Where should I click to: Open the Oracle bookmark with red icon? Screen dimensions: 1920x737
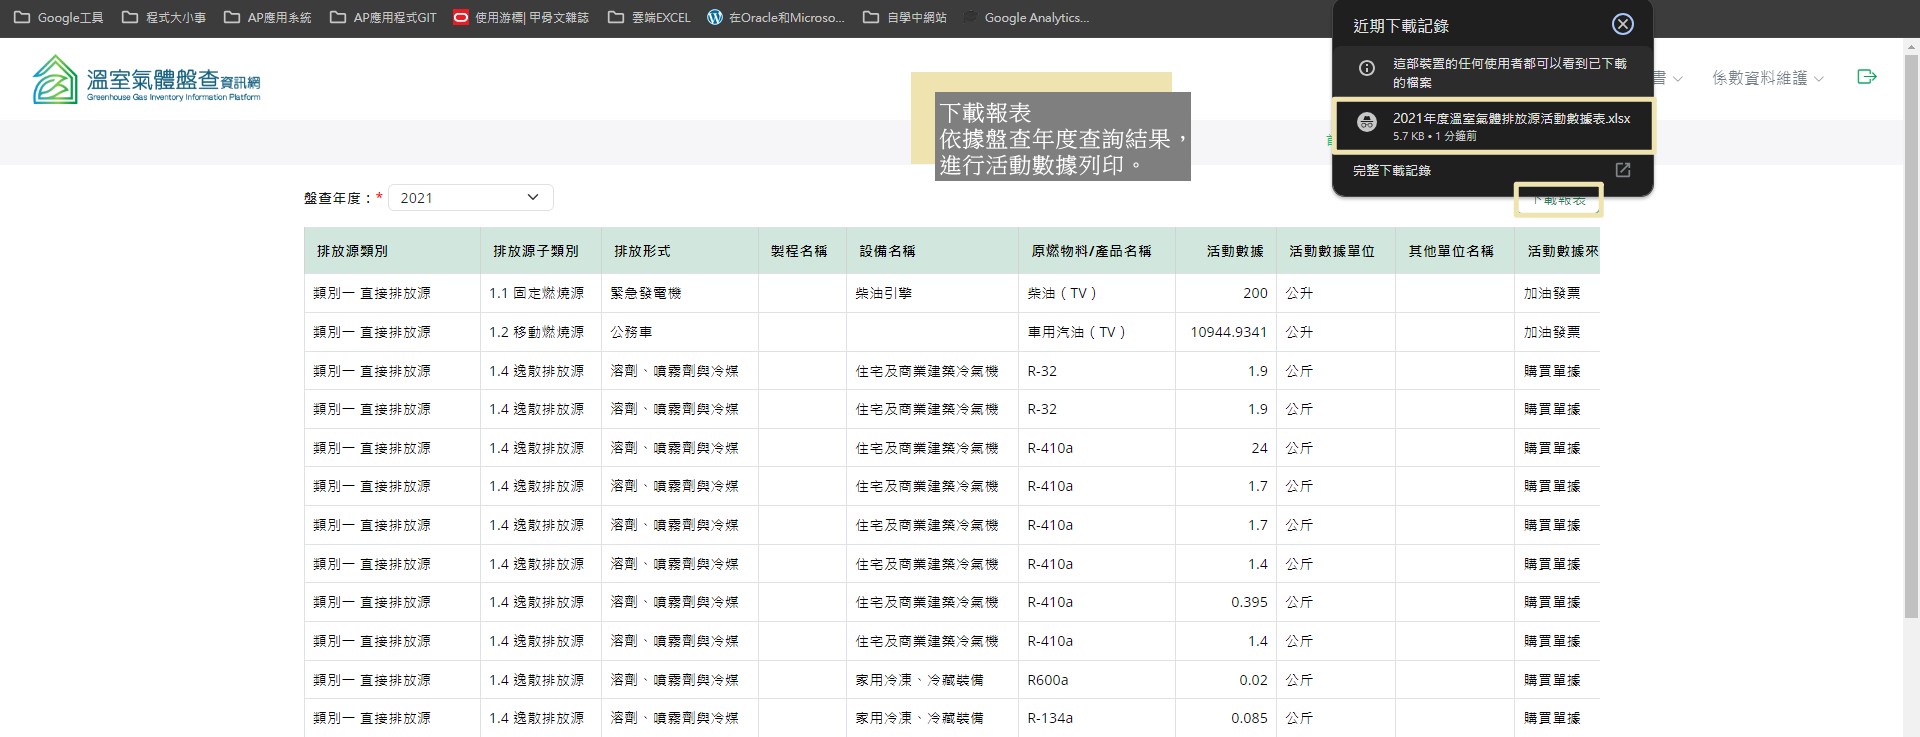520,17
